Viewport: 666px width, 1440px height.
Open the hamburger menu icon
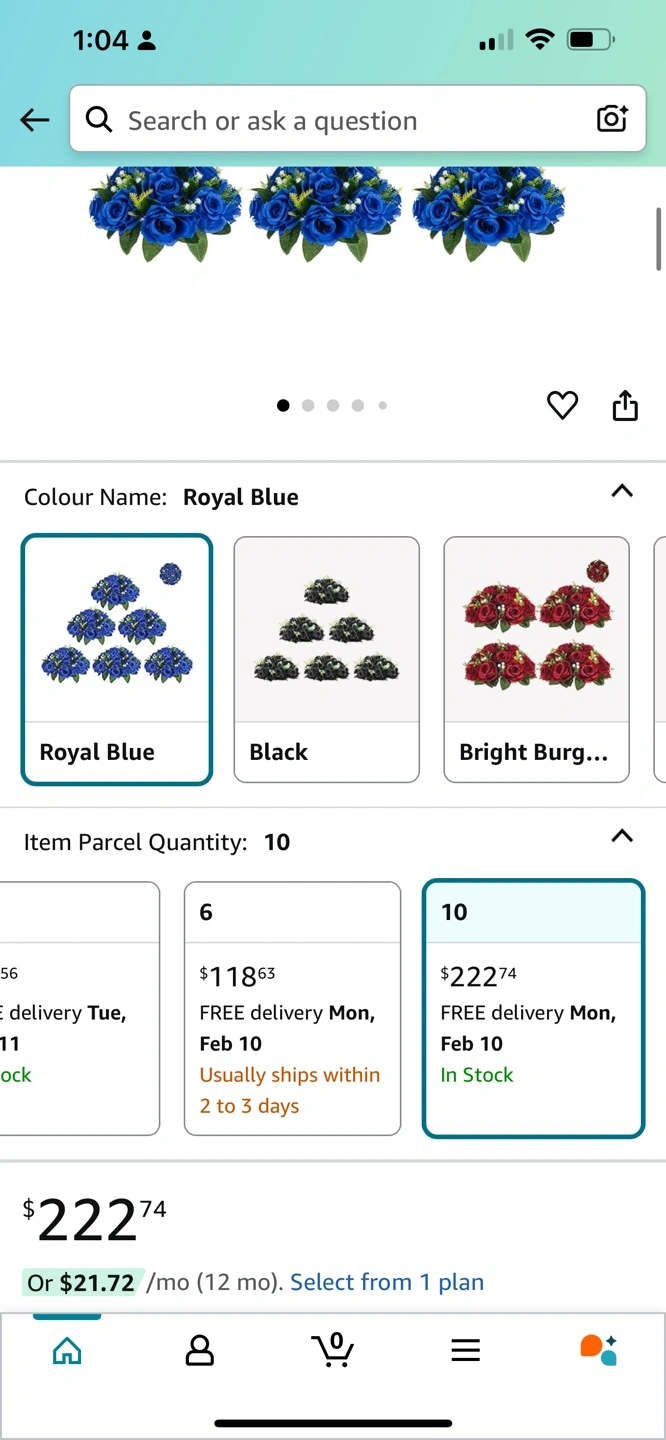(466, 1351)
